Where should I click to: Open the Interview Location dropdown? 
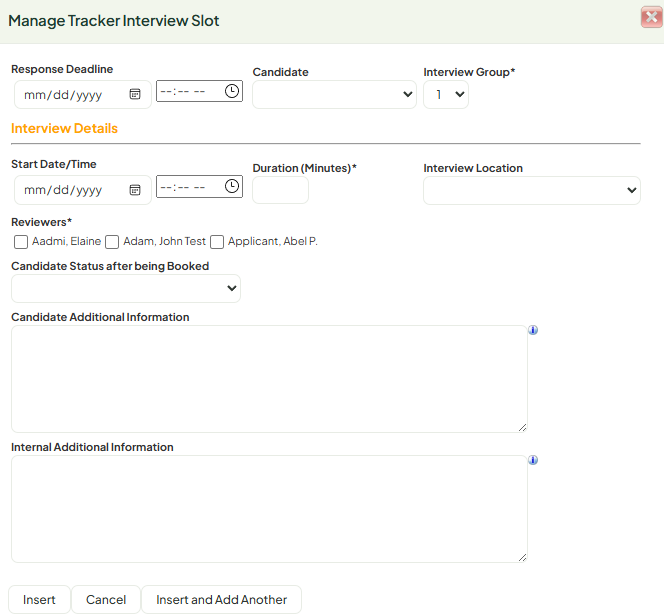coord(532,191)
